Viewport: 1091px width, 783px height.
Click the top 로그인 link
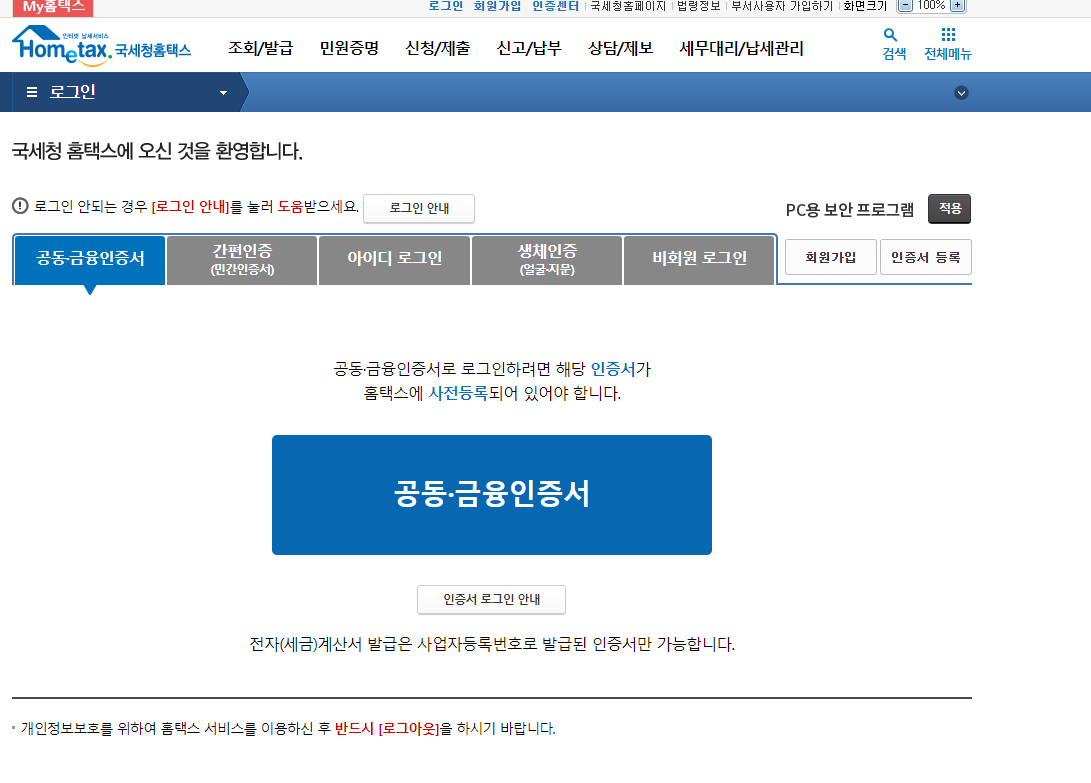(445, 6)
